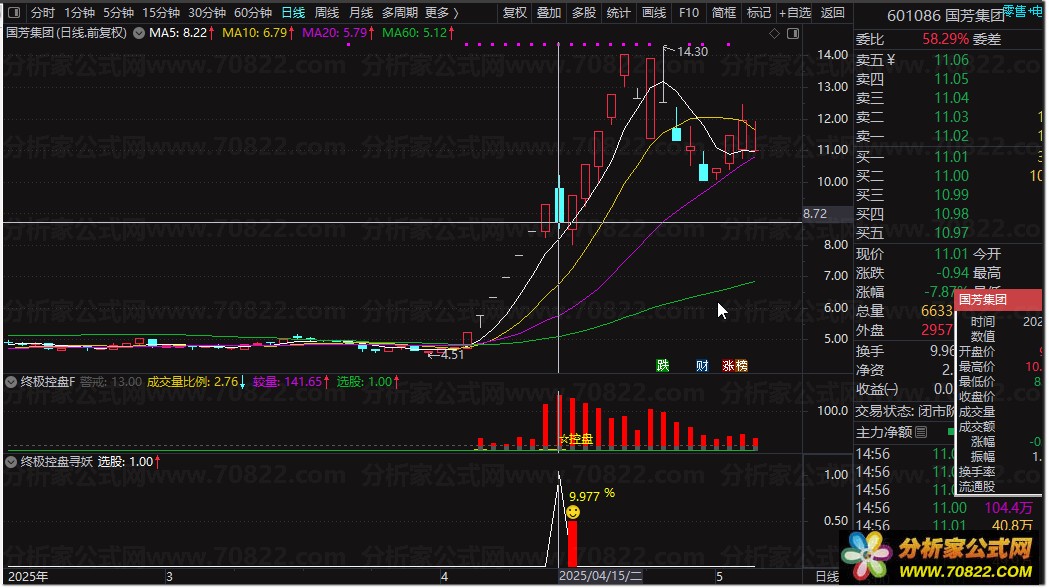Click the 601086 国芳集团 stock title

coord(945,15)
